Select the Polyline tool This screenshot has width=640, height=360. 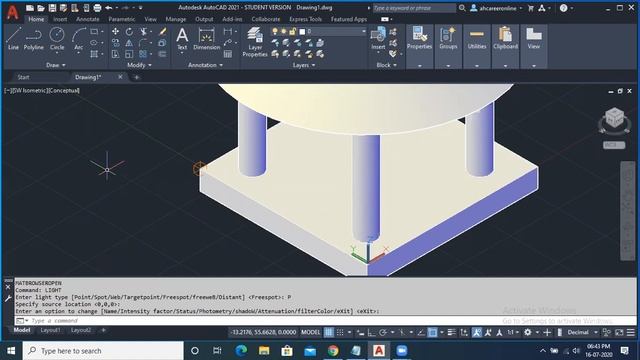33,39
